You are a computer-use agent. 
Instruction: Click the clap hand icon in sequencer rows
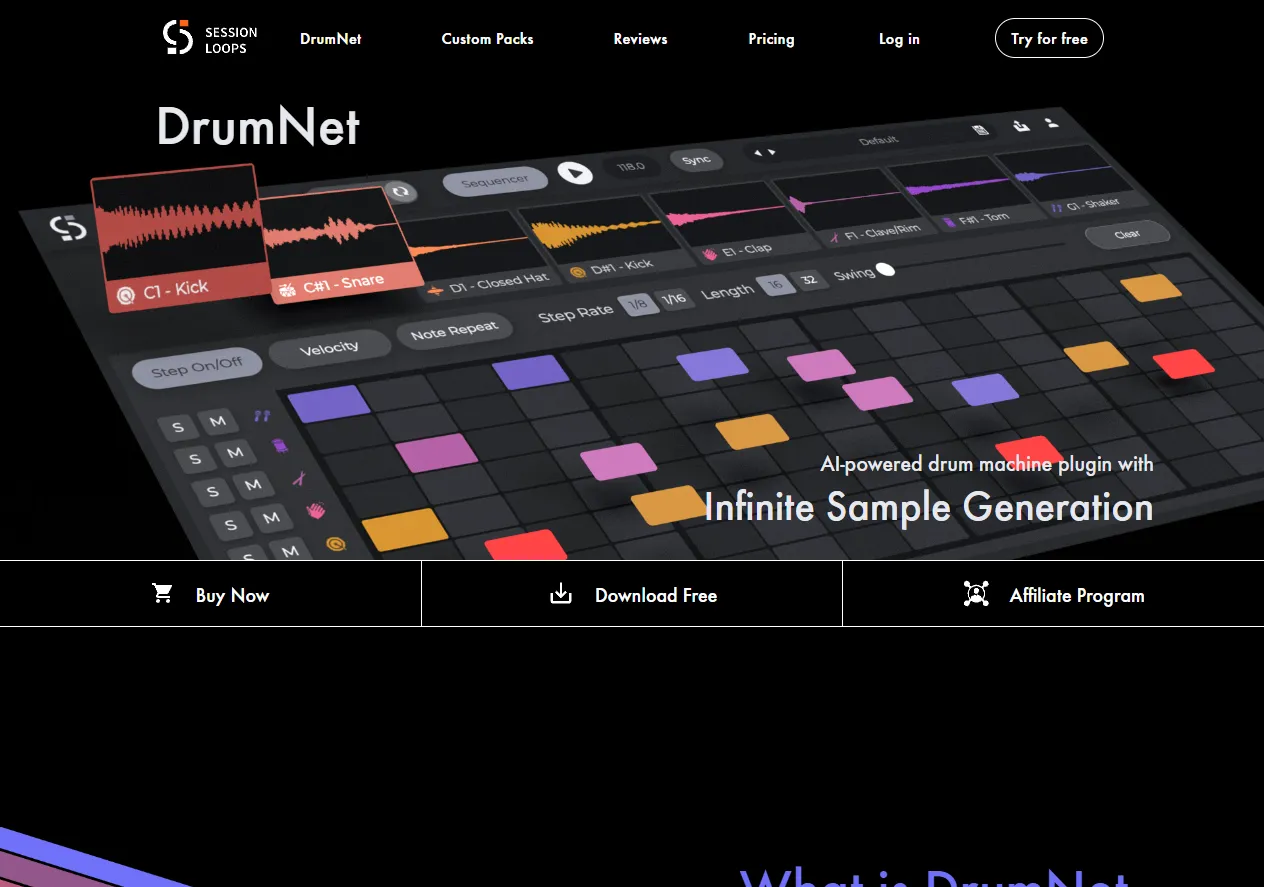(x=316, y=510)
